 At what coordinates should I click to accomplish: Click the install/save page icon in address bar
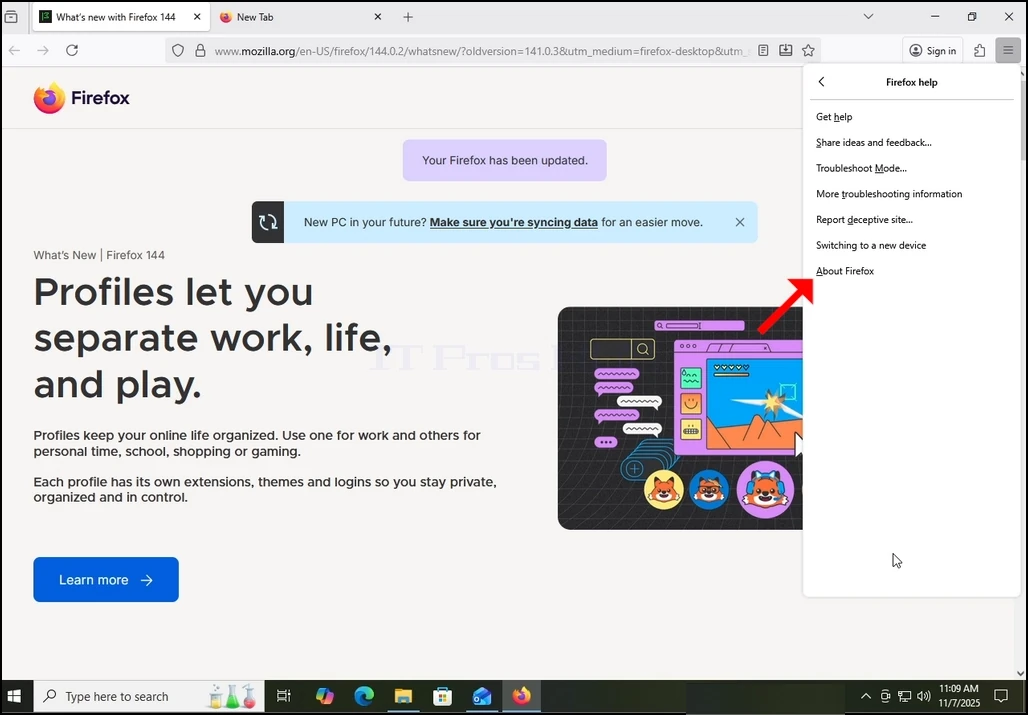pyautogui.click(x=785, y=50)
